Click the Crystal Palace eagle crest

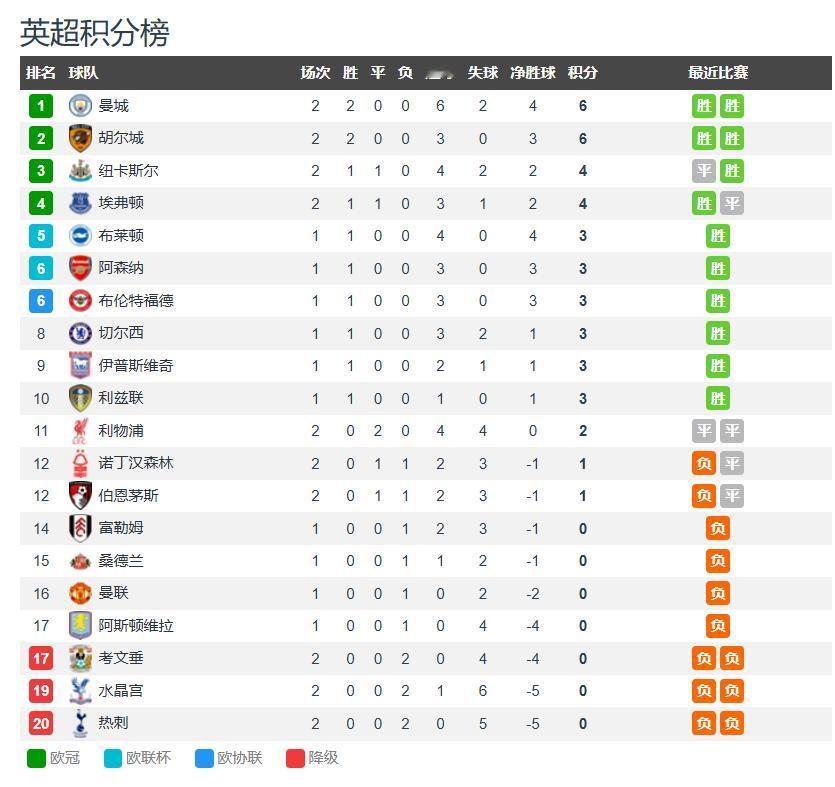[x=80, y=691]
